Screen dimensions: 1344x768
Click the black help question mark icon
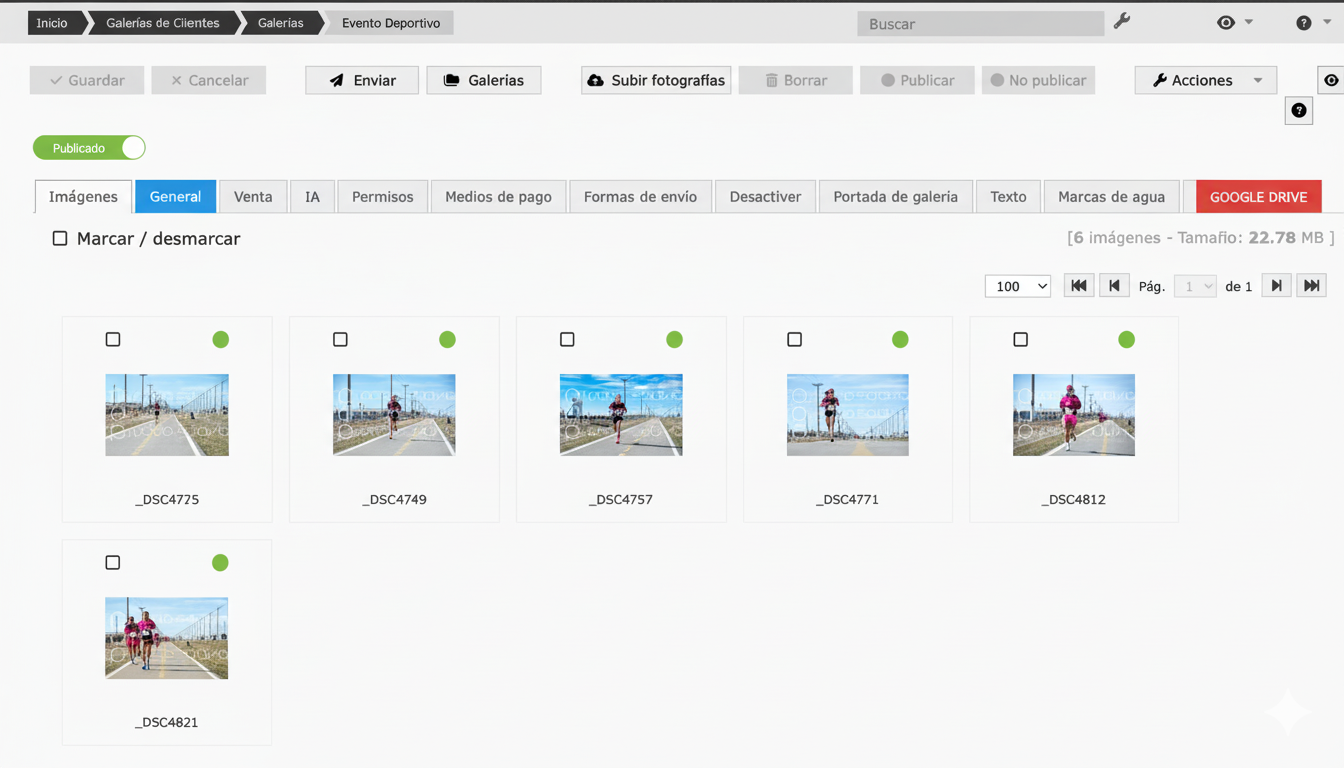tap(1298, 111)
